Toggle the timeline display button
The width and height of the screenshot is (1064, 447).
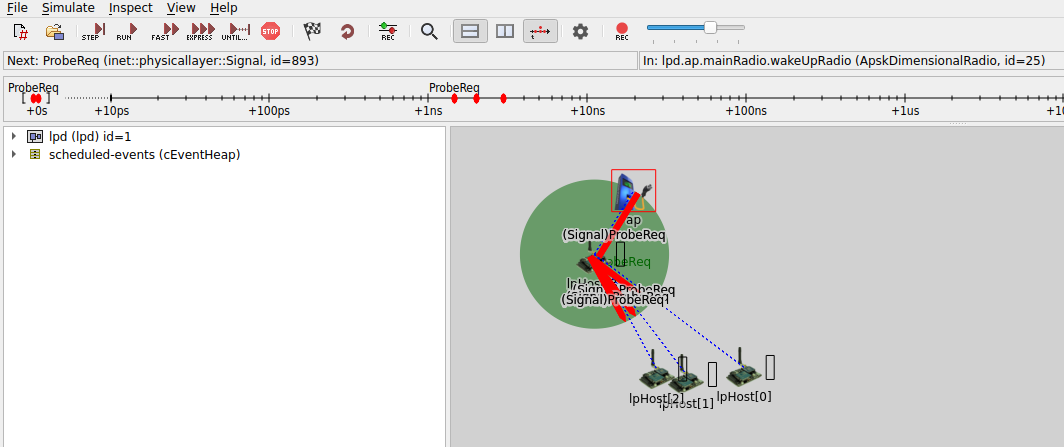point(540,31)
